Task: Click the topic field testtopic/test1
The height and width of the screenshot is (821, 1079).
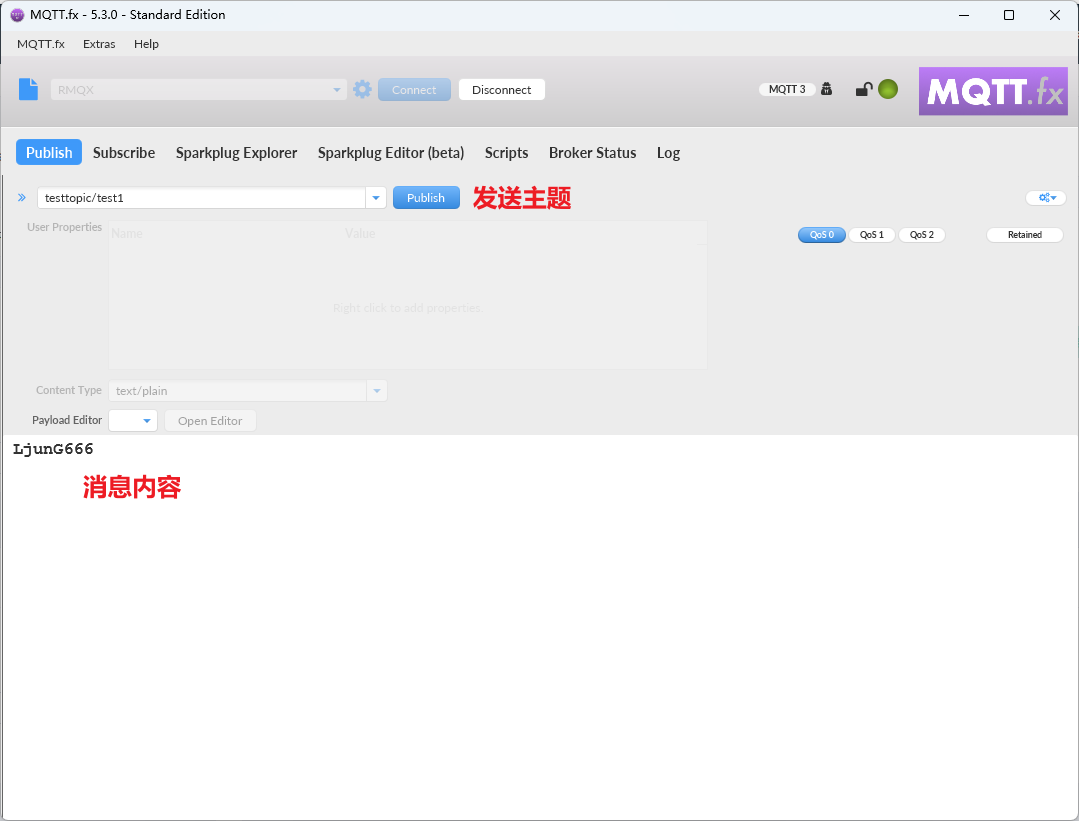Action: coord(202,198)
